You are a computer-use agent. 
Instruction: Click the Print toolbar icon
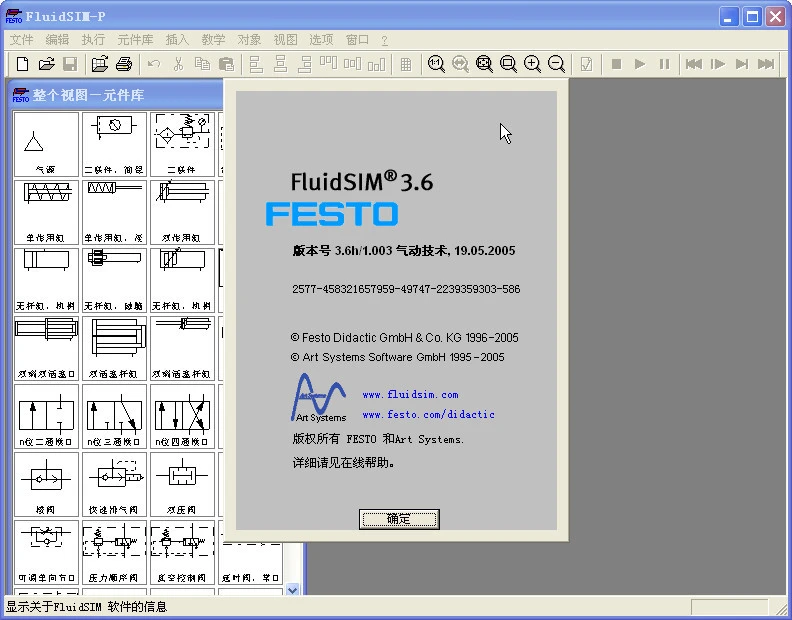tap(124, 64)
